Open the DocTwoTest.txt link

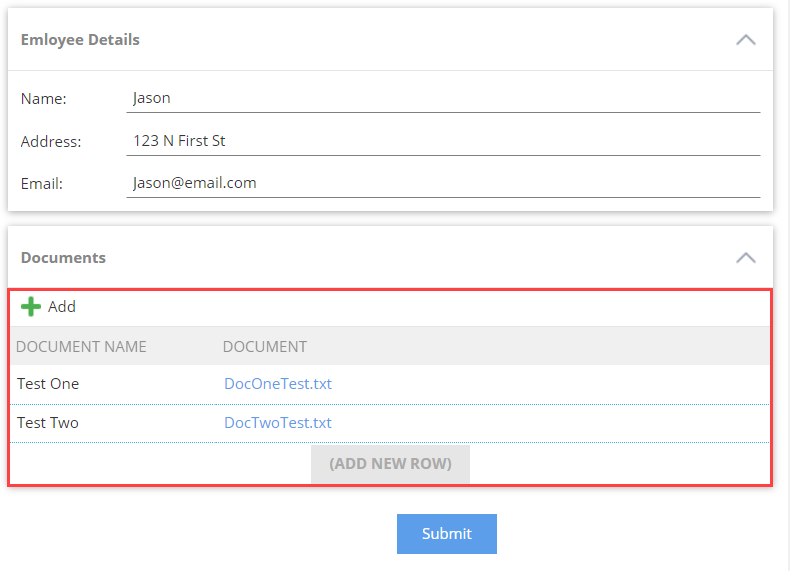click(x=278, y=423)
